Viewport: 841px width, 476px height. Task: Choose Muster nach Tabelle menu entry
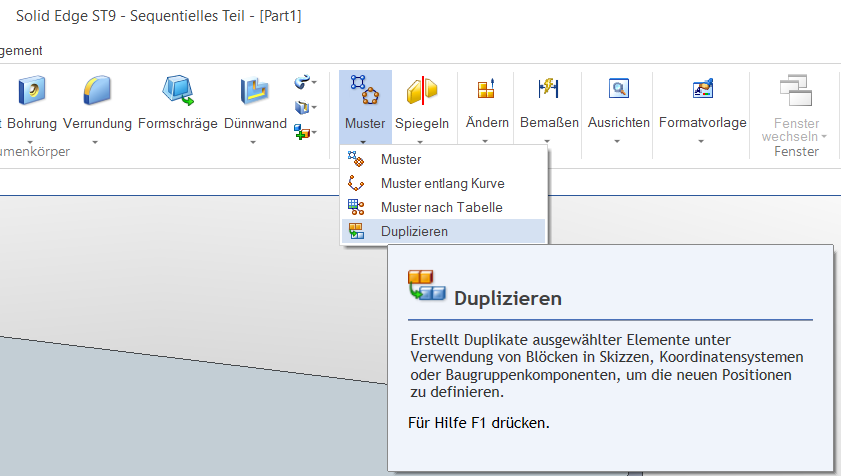(444, 207)
